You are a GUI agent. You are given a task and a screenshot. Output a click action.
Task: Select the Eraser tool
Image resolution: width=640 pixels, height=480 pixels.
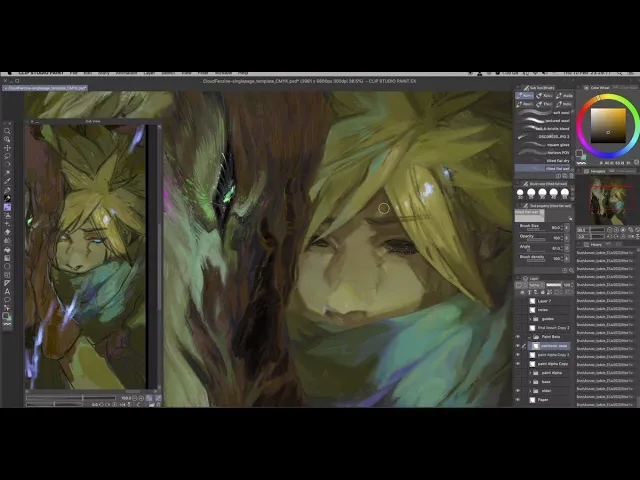pyautogui.click(x=7, y=232)
